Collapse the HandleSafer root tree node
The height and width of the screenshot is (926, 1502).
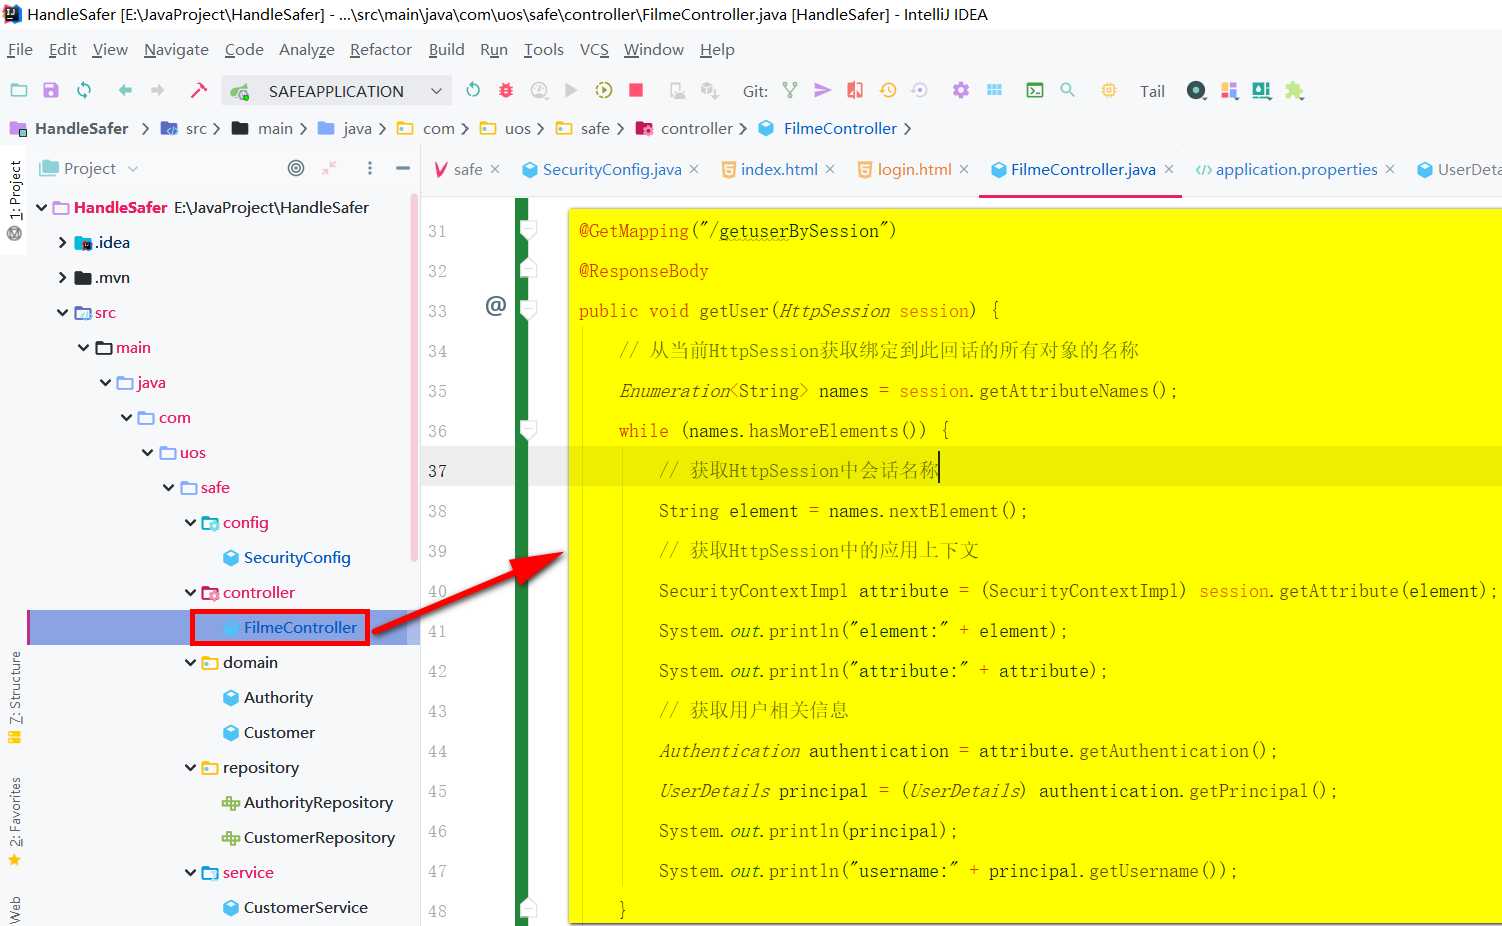(x=41, y=207)
